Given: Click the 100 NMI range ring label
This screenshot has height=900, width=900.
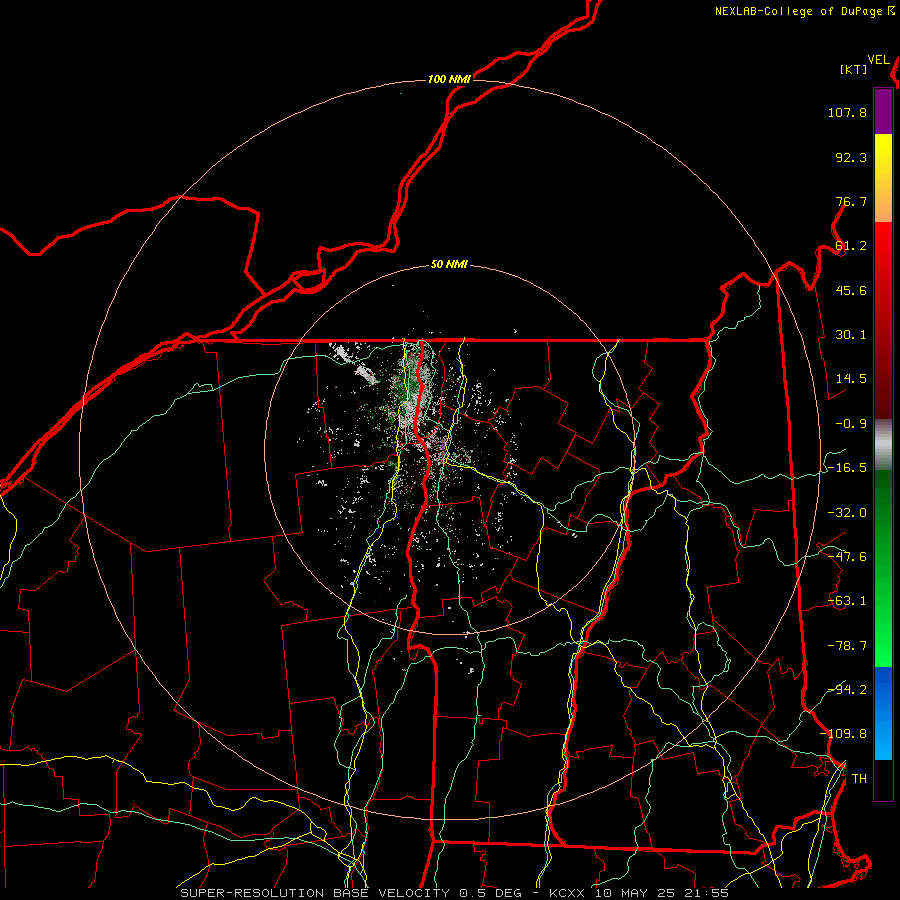Looking at the screenshot, I should (449, 79).
